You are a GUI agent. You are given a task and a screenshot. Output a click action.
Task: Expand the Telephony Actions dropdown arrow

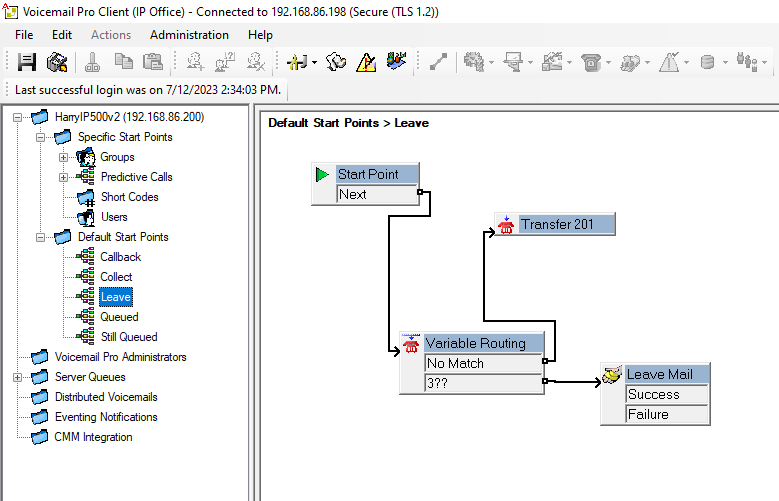[608, 63]
